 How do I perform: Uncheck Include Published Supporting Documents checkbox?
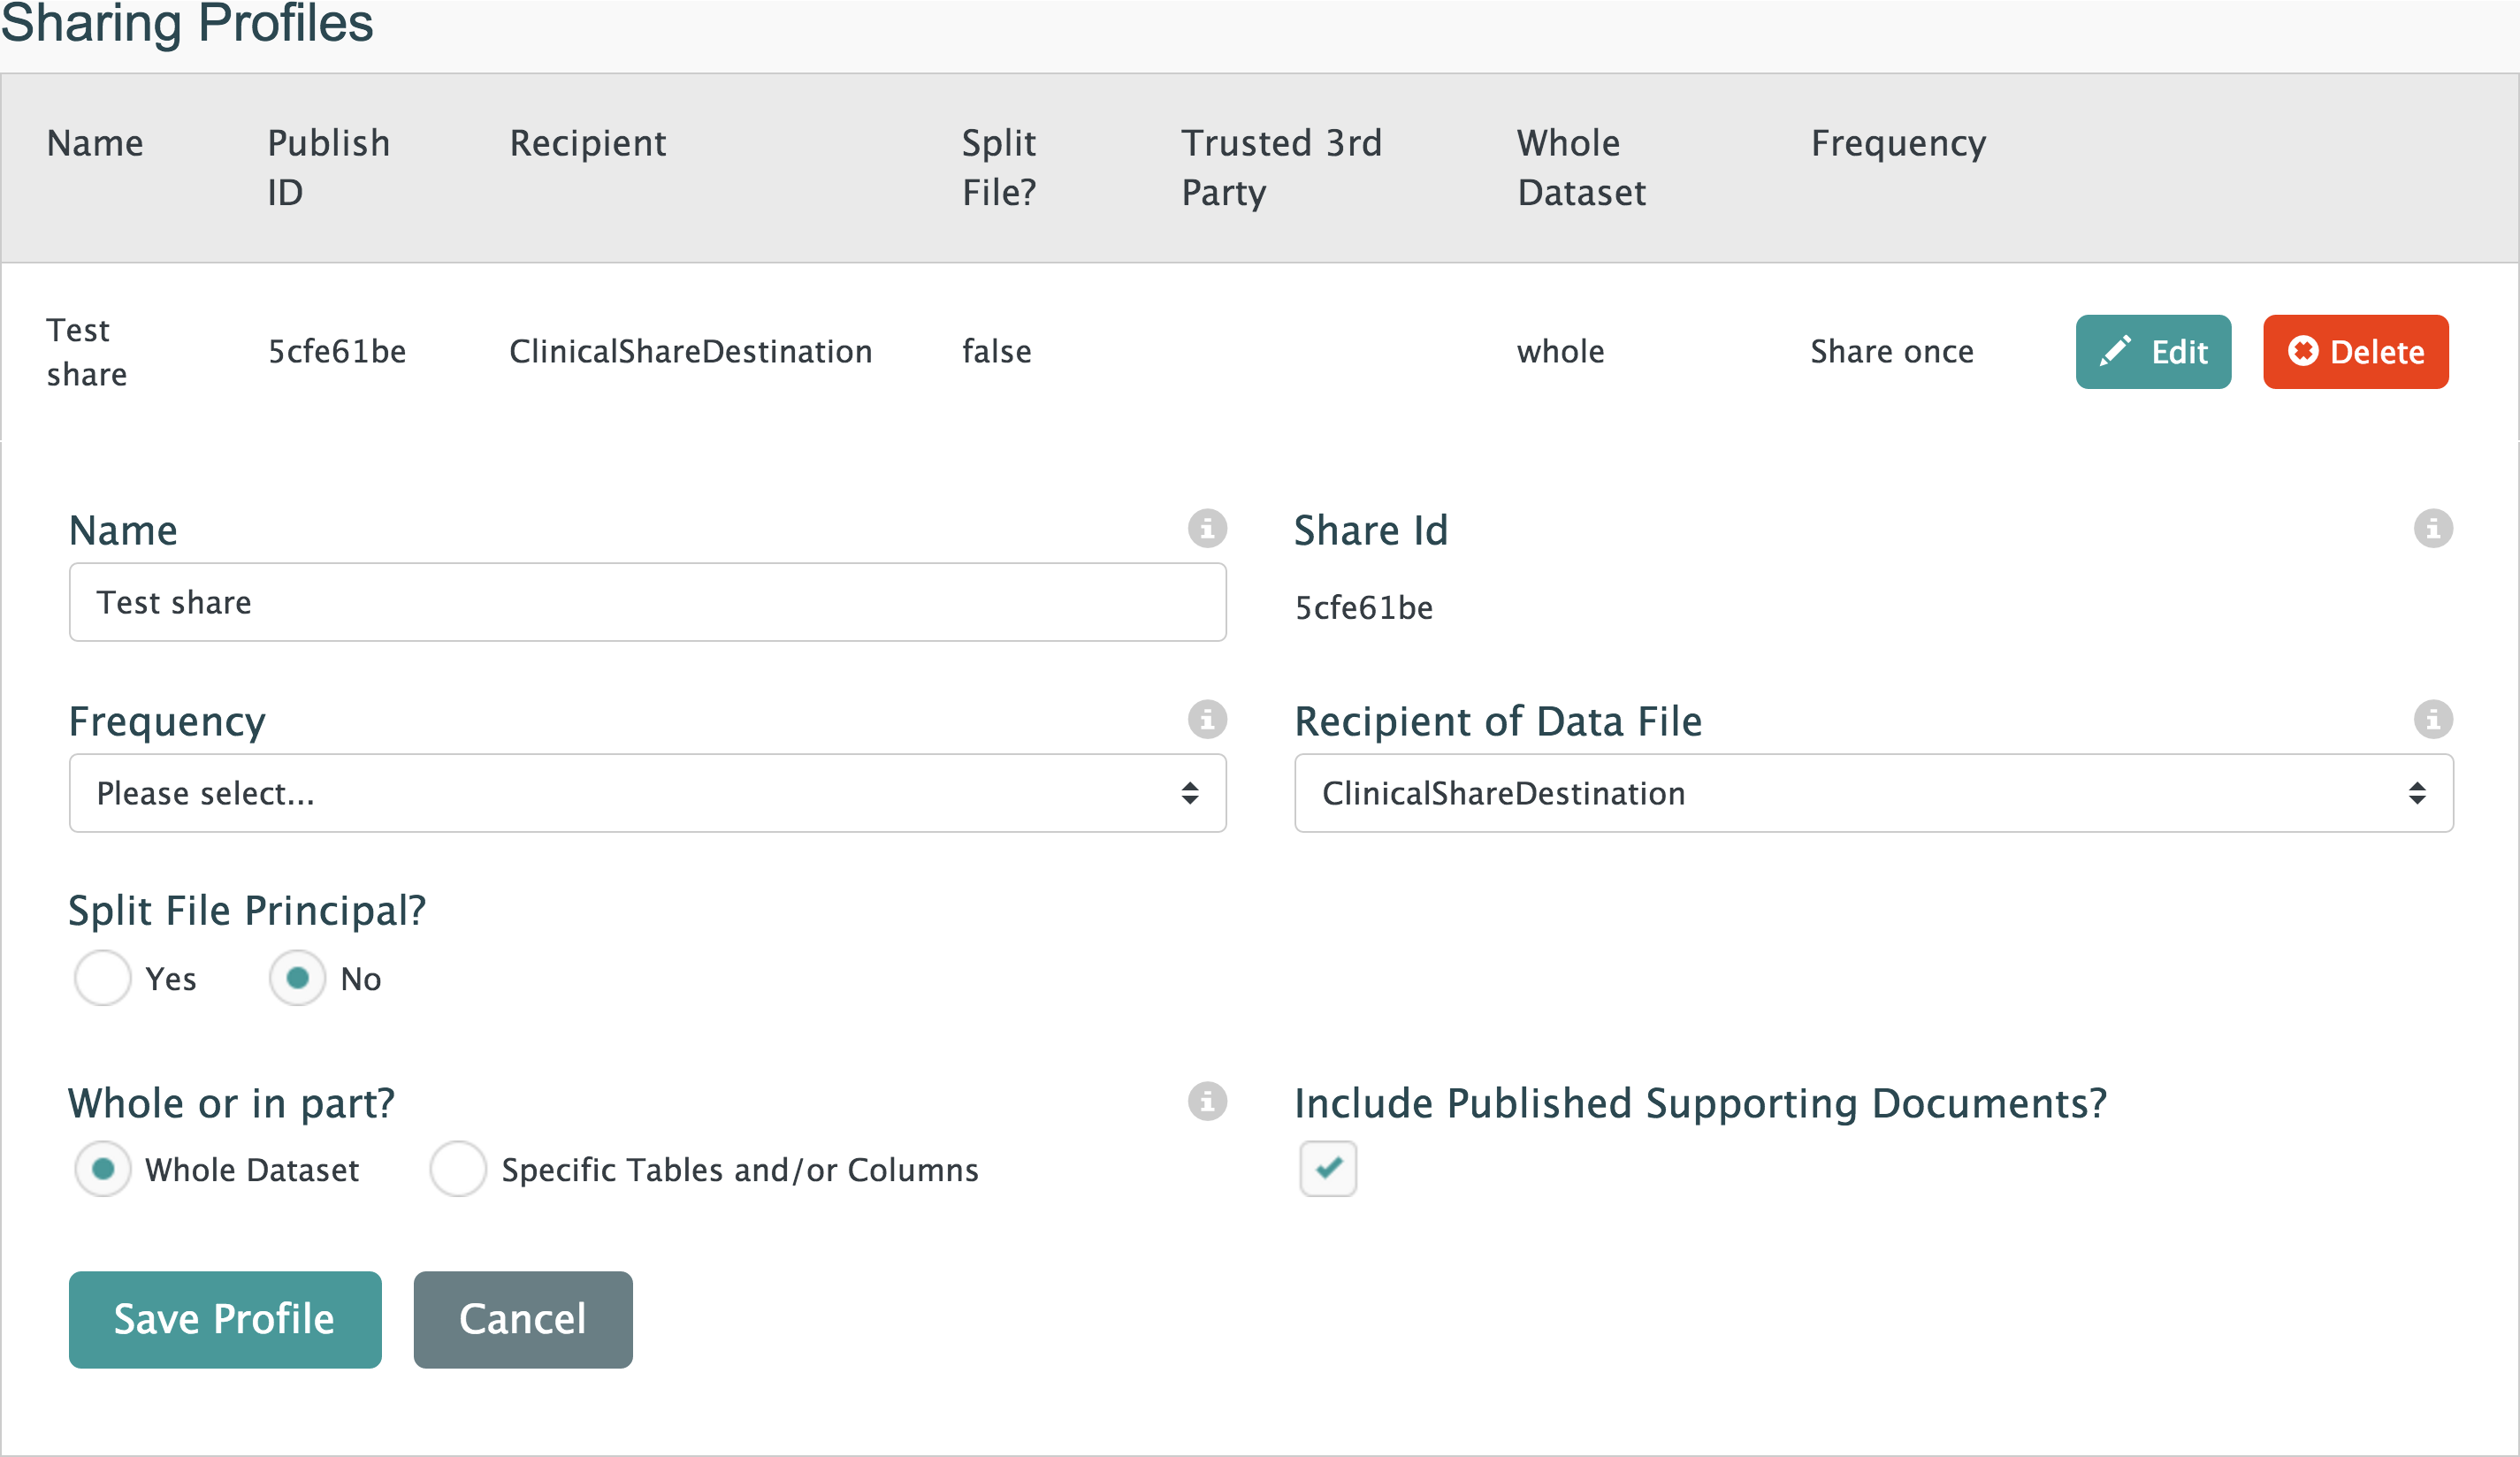[1328, 1168]
